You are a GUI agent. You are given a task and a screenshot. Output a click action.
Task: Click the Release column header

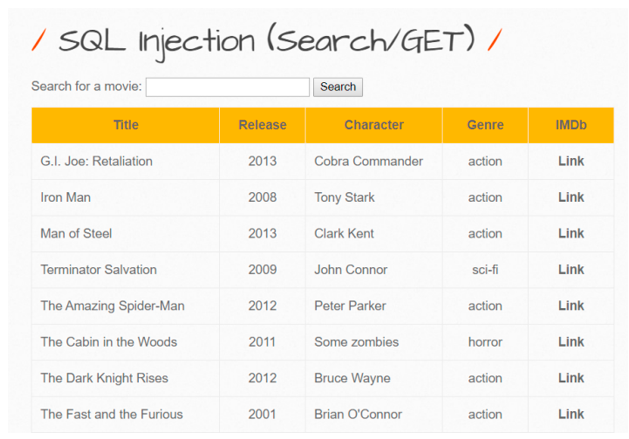[262, 125]
